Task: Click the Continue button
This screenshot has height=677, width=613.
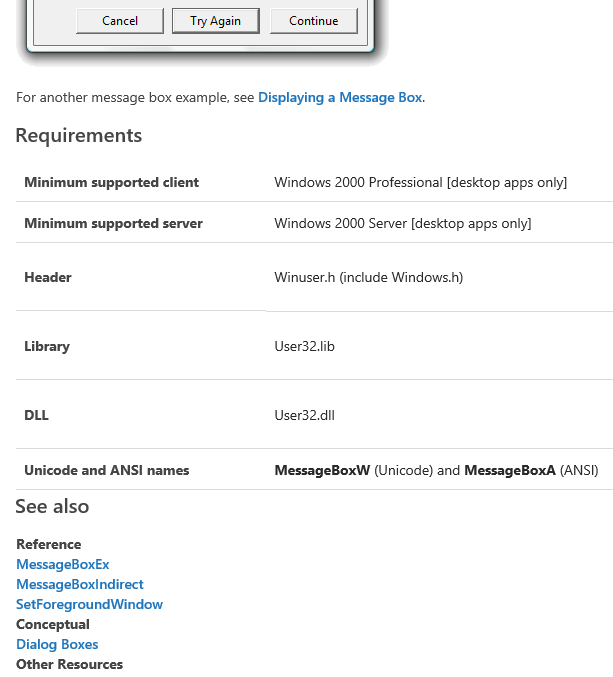Action: 313,21
